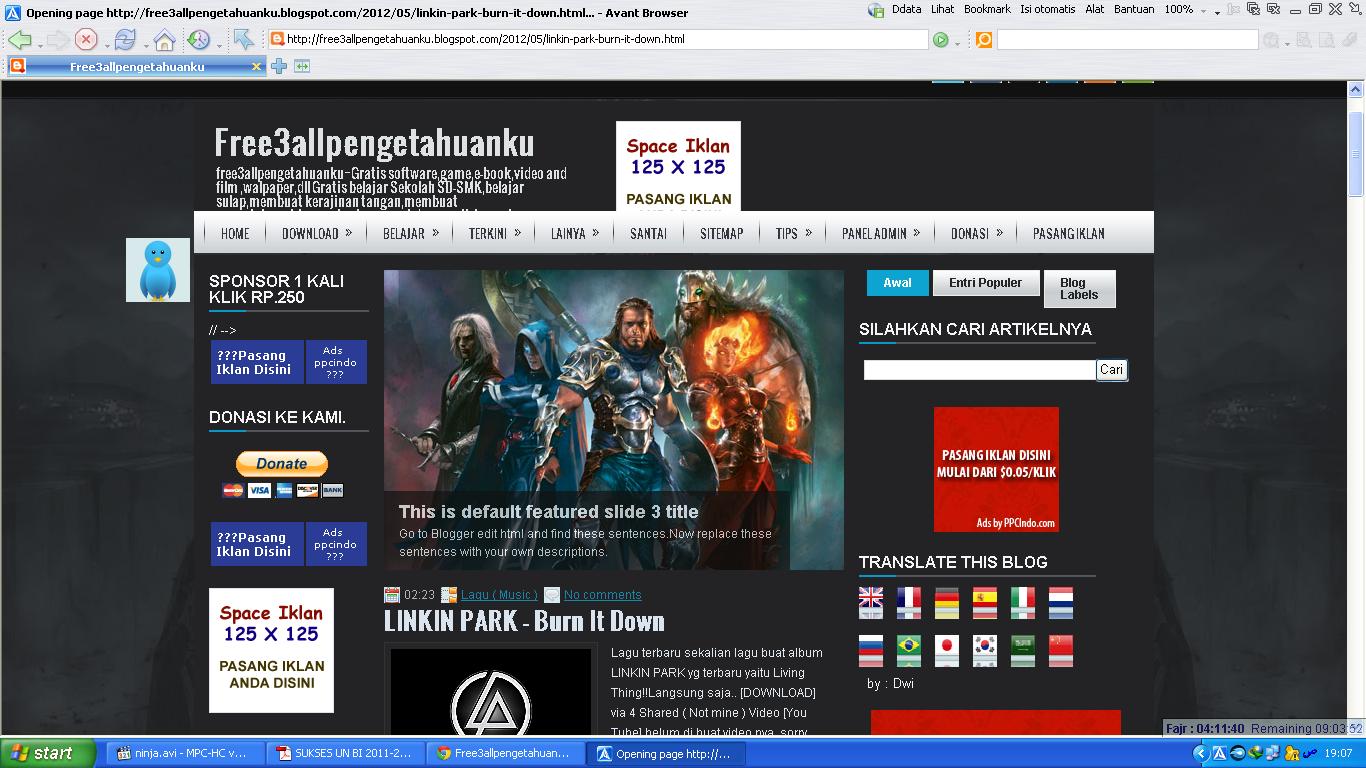
Task: Click the blog article search text box
Action: click(x=980, y=370)
